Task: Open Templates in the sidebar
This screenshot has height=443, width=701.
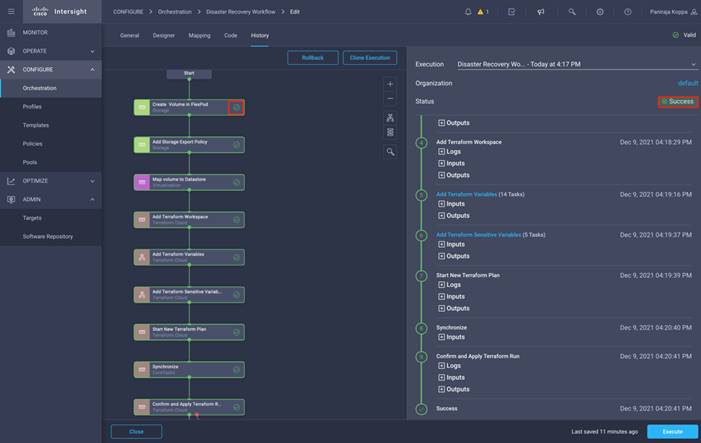Action: pyautogui.click(x=51, y=125)
